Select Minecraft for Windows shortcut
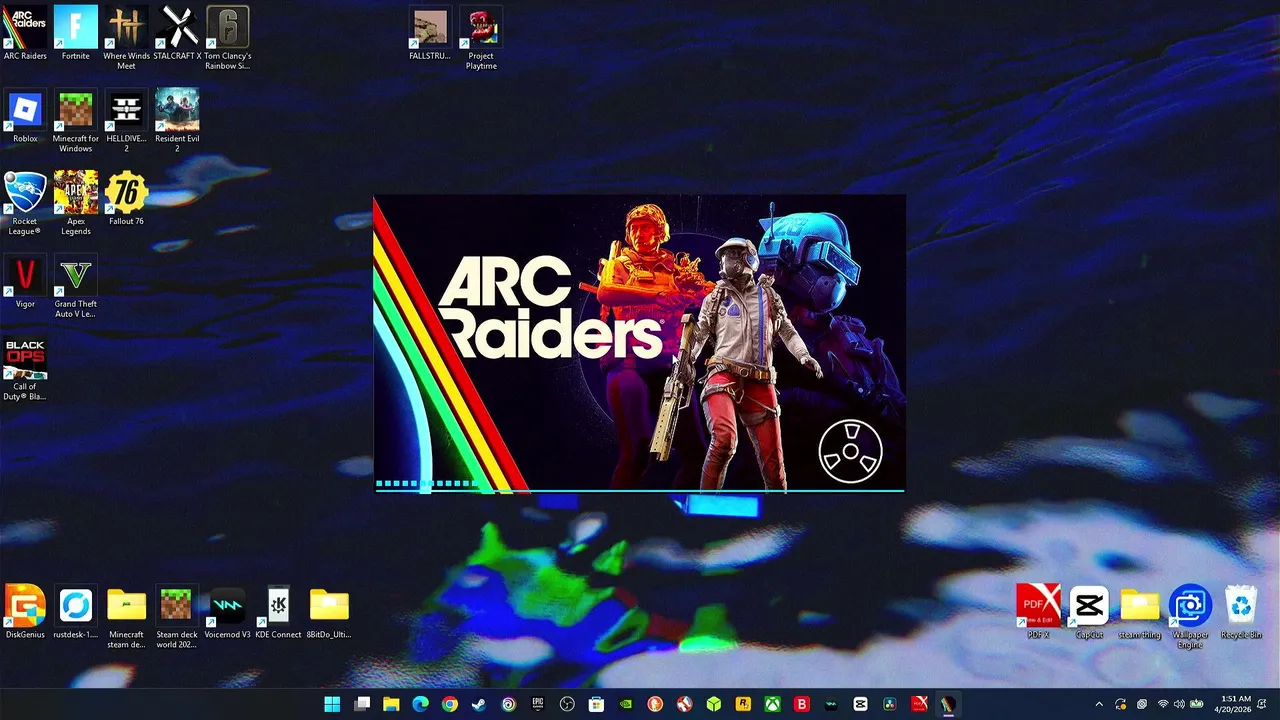 coord(76,121)
